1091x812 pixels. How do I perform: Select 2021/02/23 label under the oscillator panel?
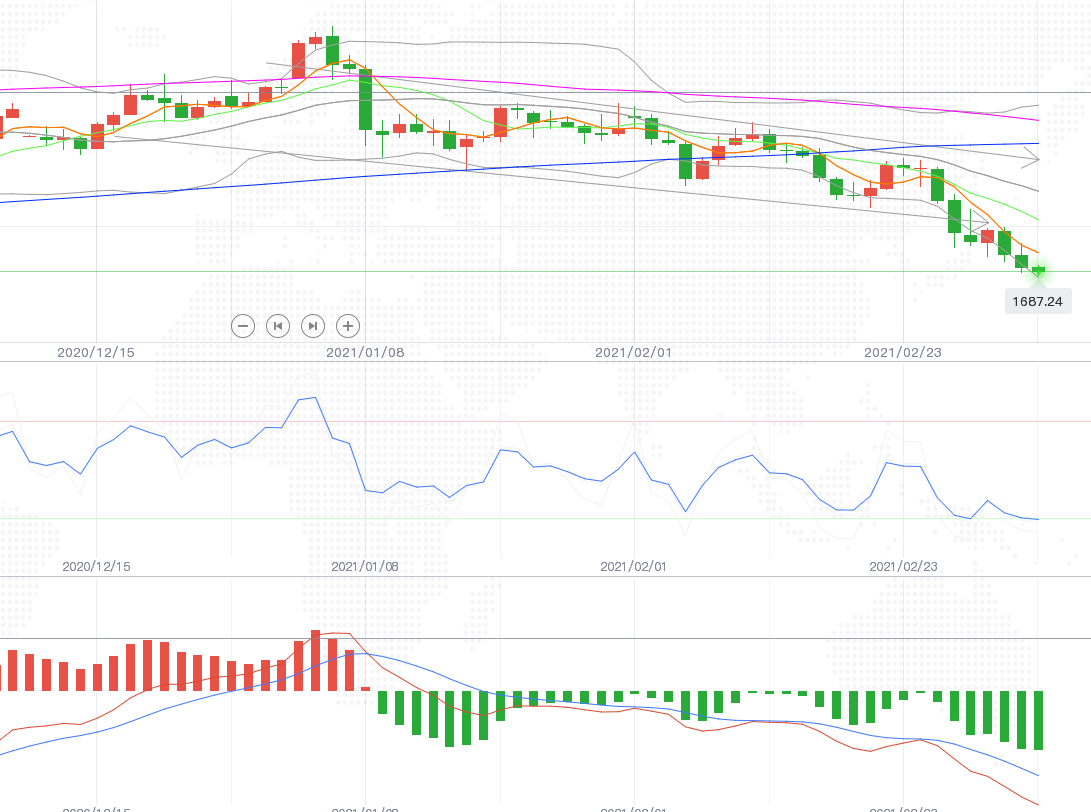(903, 566)
